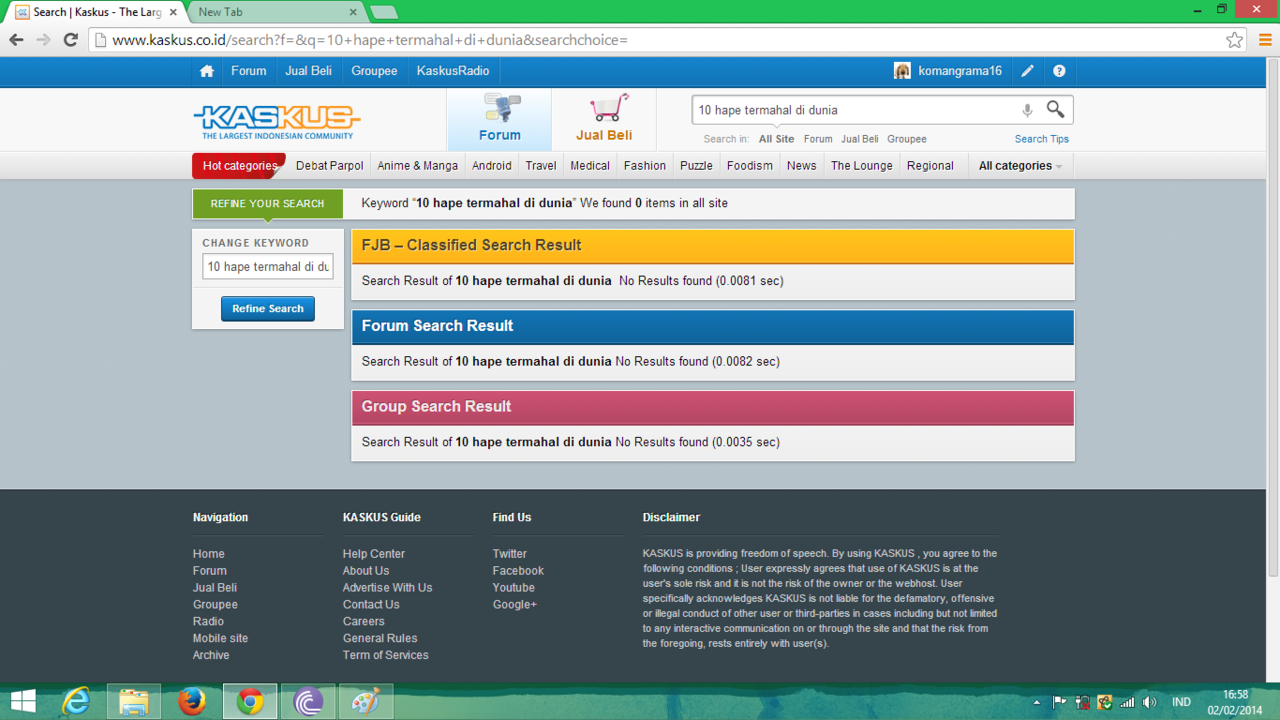The height and width of the screenshot is (720, 1280).
Task: Open the footer Help Center link
Action: pyautogui.click(x=373, y=554)
